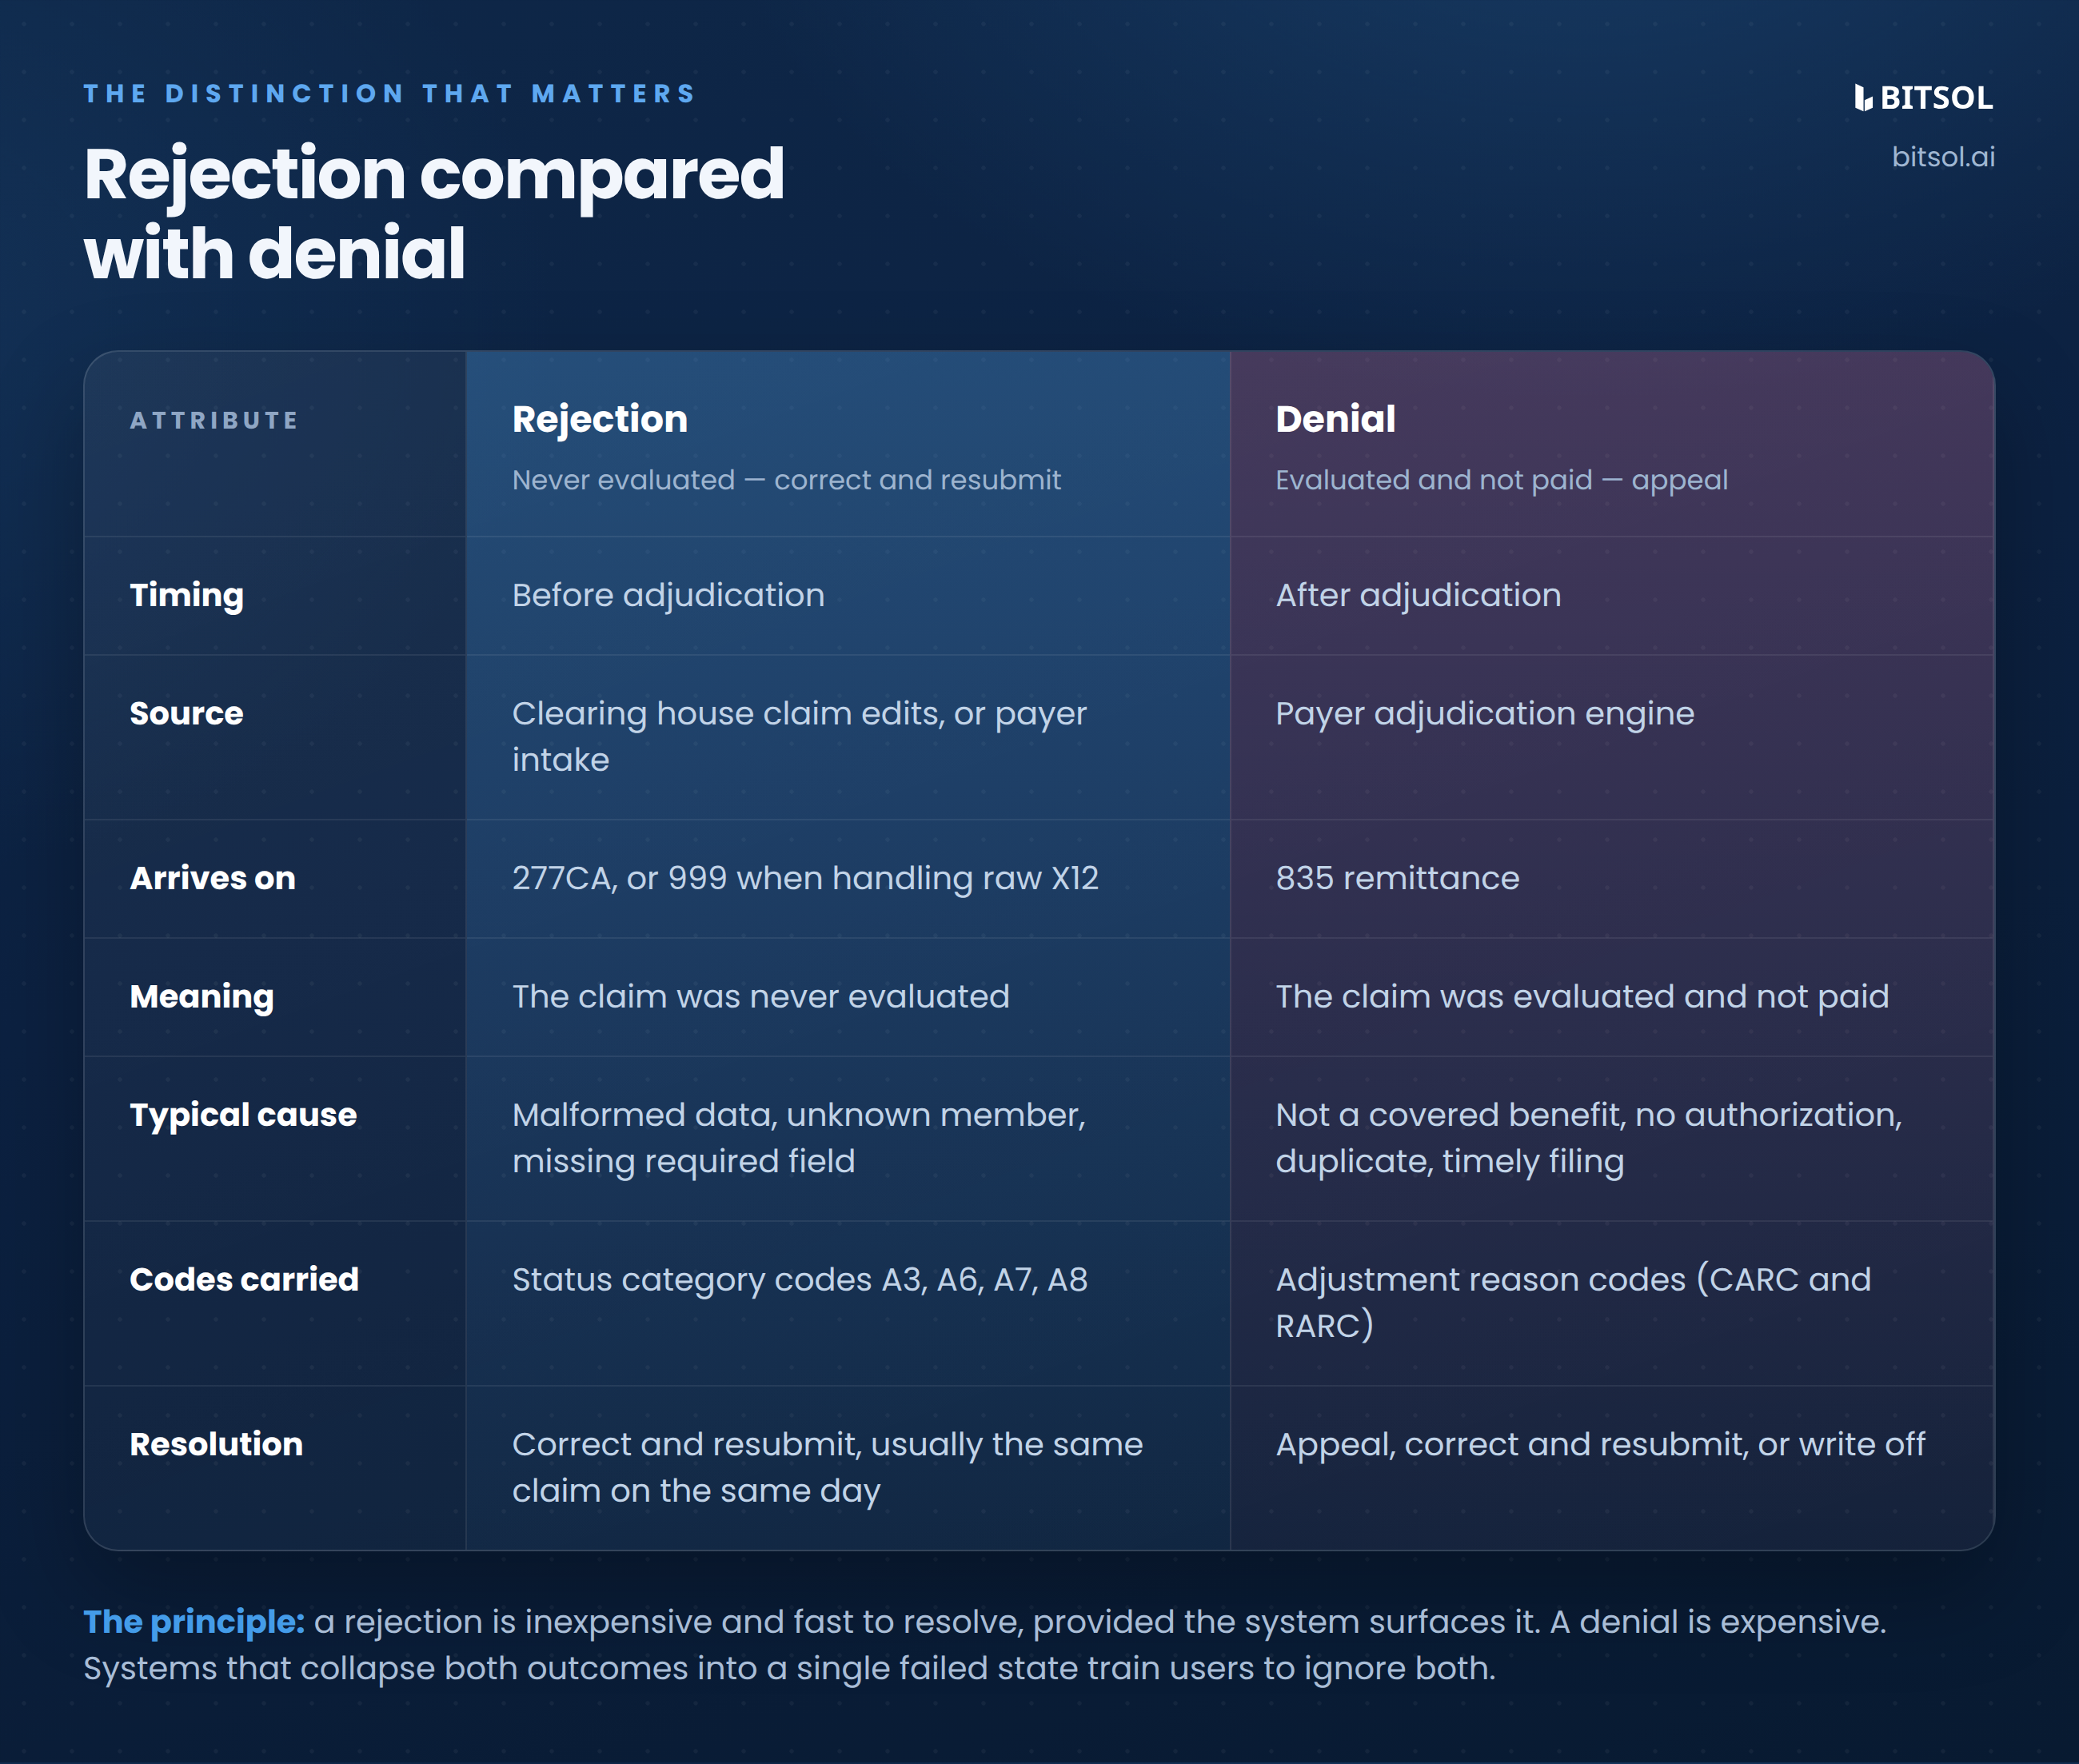The image size is (2079, 1764).
Task: Click the ATTRIBUTE column label
Action: coord(214,420)
